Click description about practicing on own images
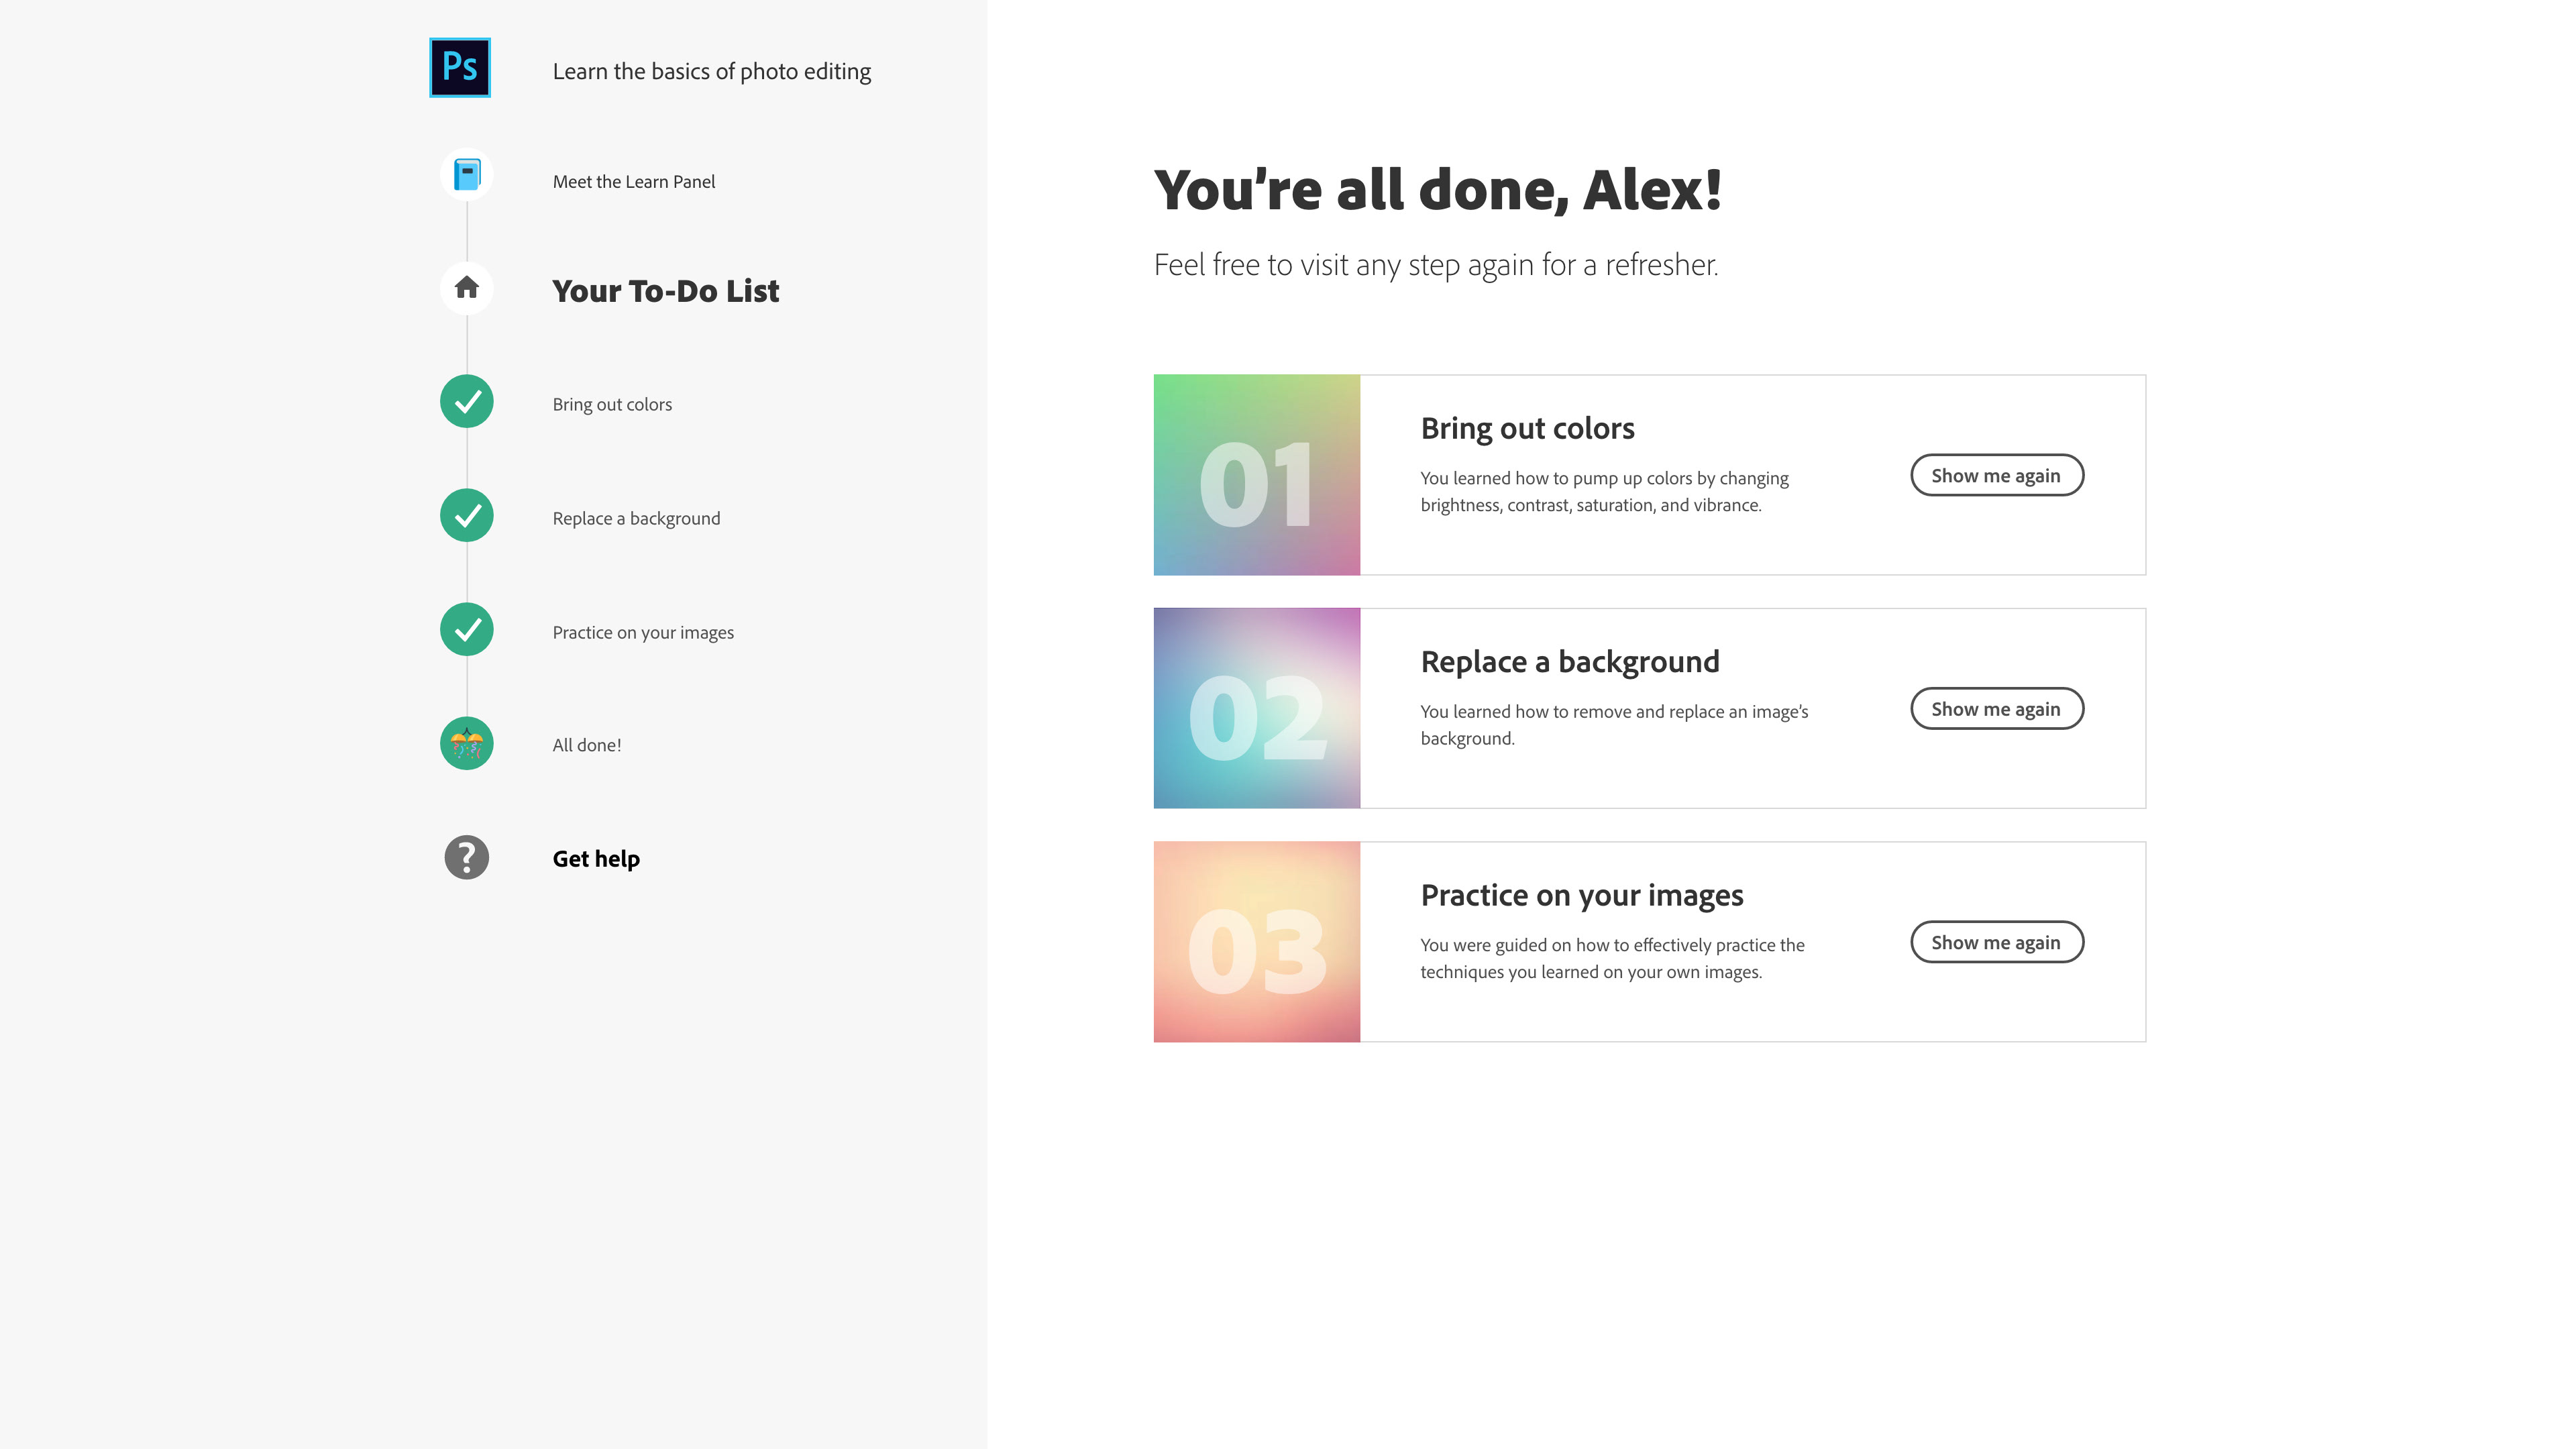This screenshot has width=2576, height=1449. click(x=1612, y=959)
